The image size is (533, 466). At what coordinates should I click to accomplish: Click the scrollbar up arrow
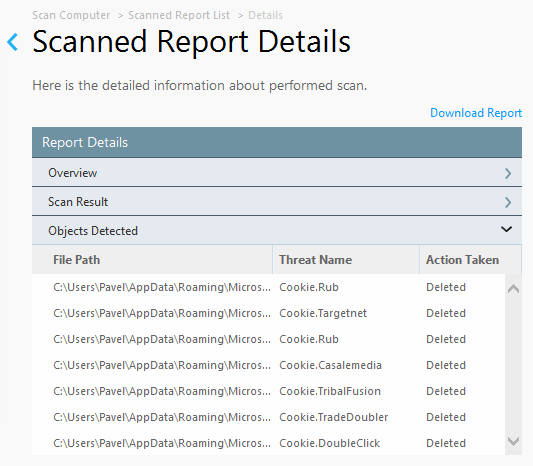click(x=513, y=289)
